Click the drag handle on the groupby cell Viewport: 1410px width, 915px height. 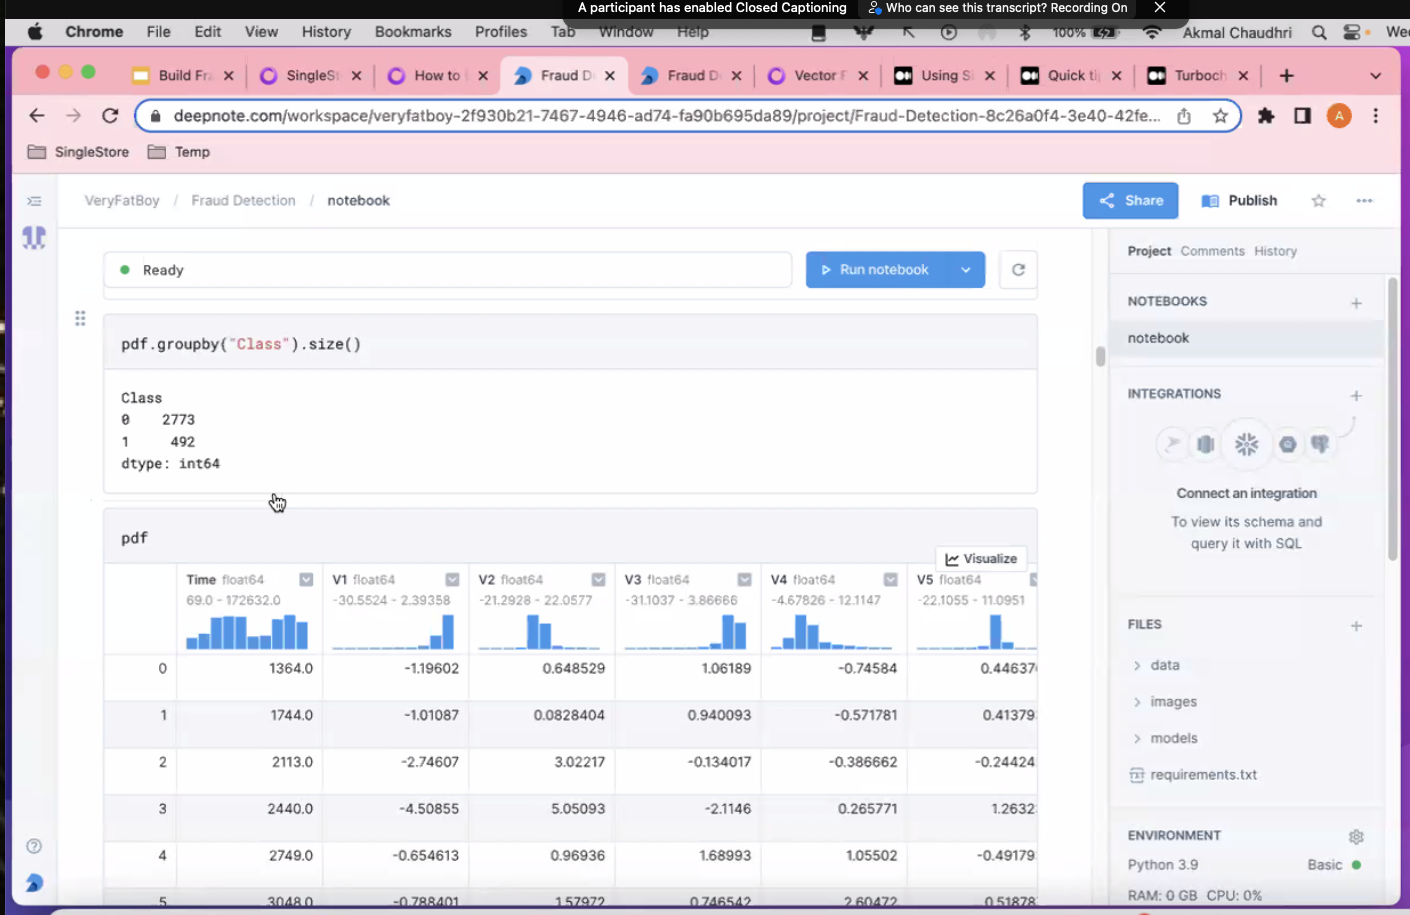tap(80, 319)
